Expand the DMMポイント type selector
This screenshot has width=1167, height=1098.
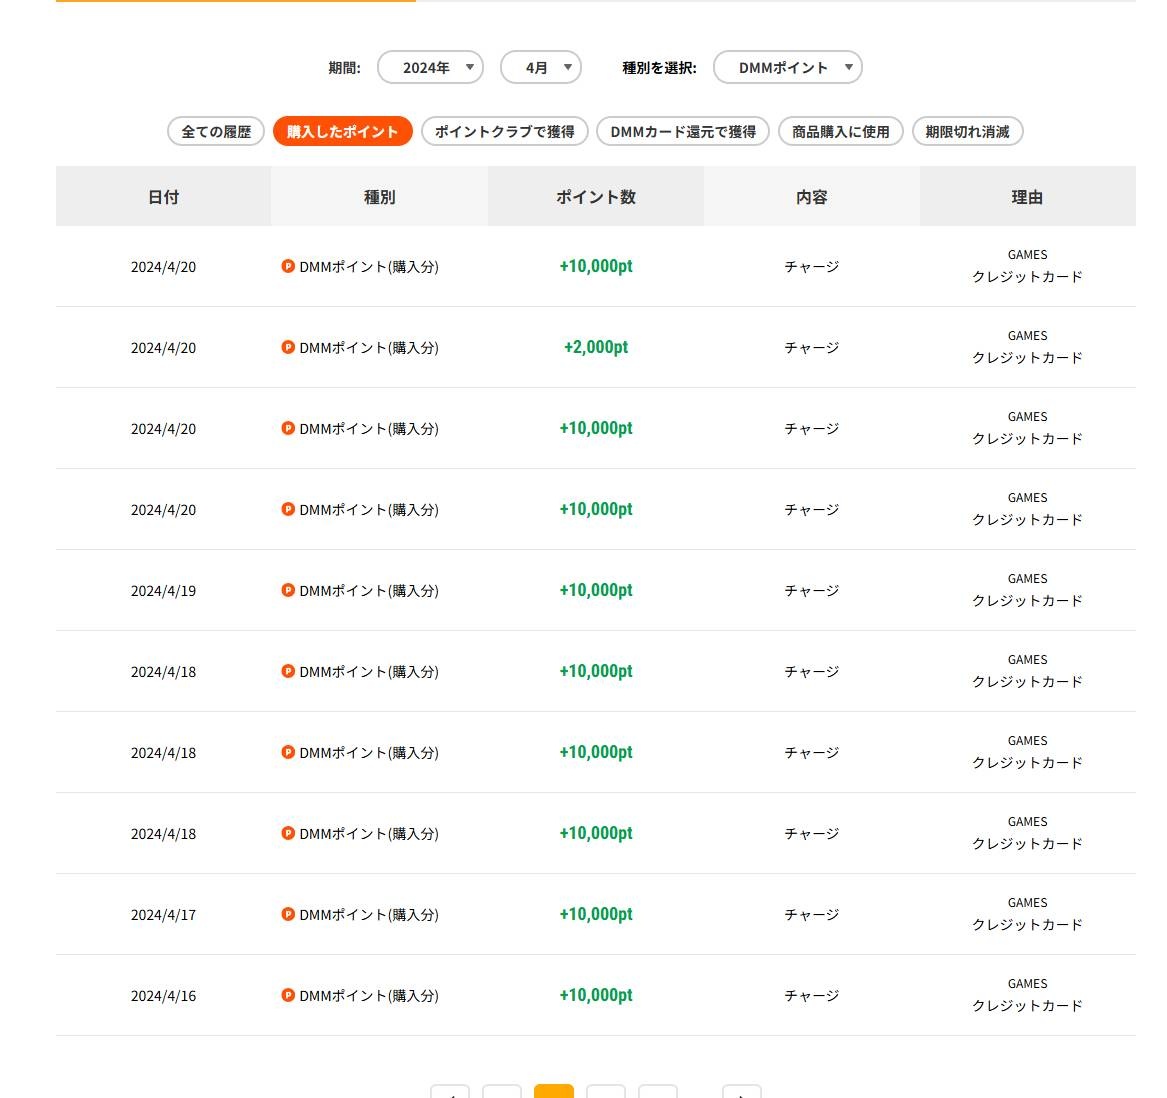point(787,68)
